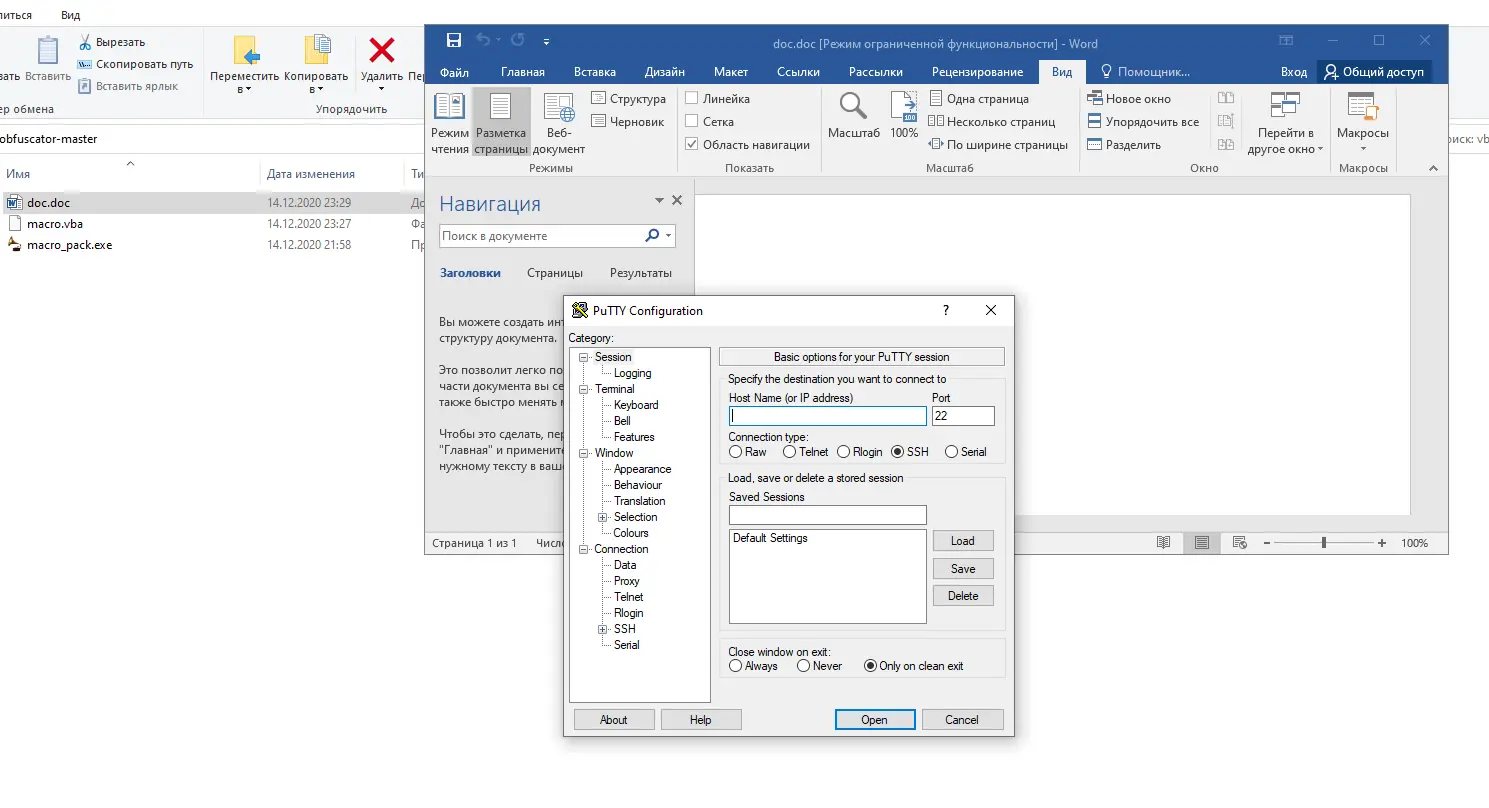This screenshot has width=1489, height=808.
Task: Select Always close window on exit
Action: coord(736,666)
